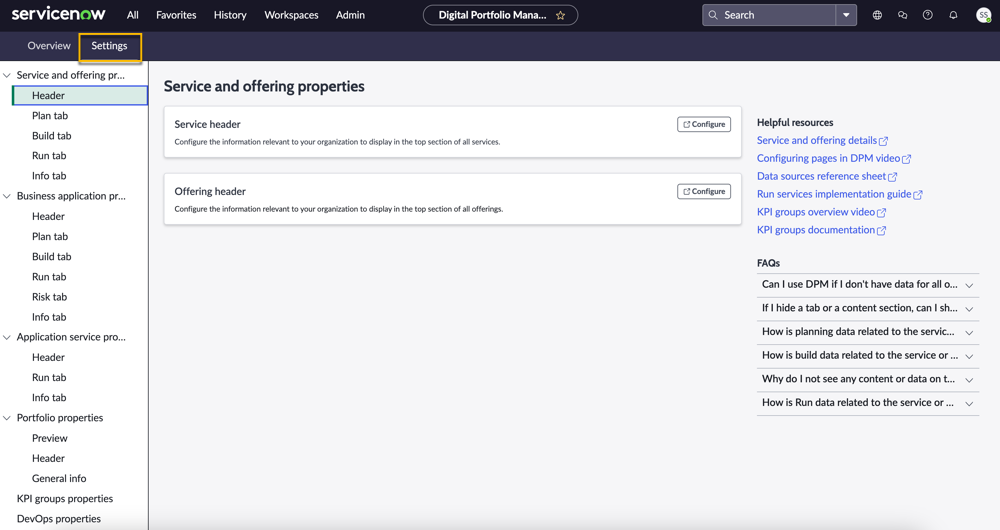Select Run tab under Application service
Viewport: 1000px width, 530px height.
coord(49,378)
